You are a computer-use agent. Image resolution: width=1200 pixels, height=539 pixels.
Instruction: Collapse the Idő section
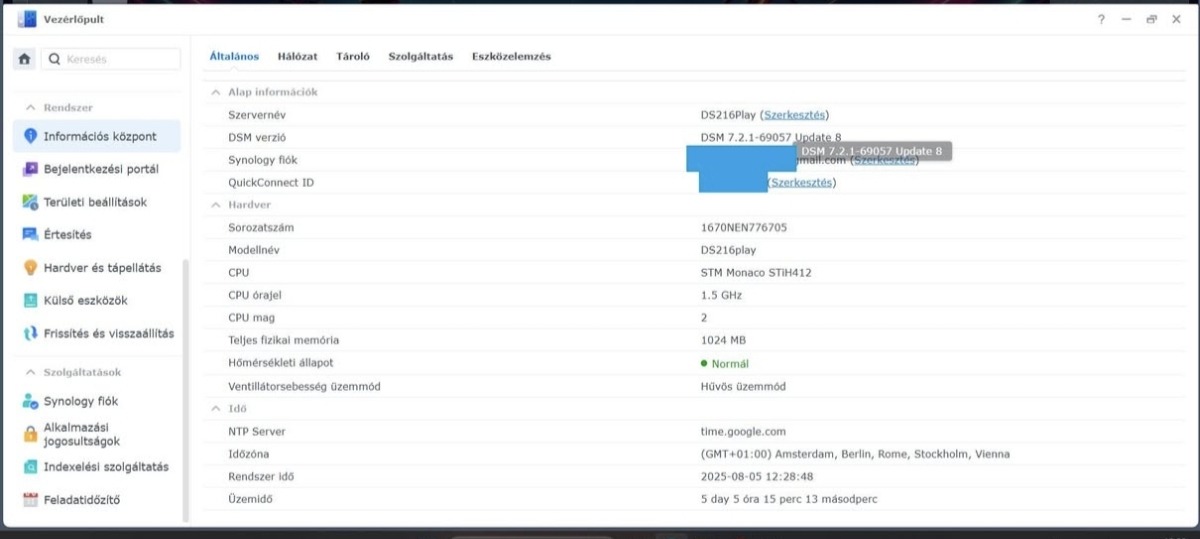215,409
